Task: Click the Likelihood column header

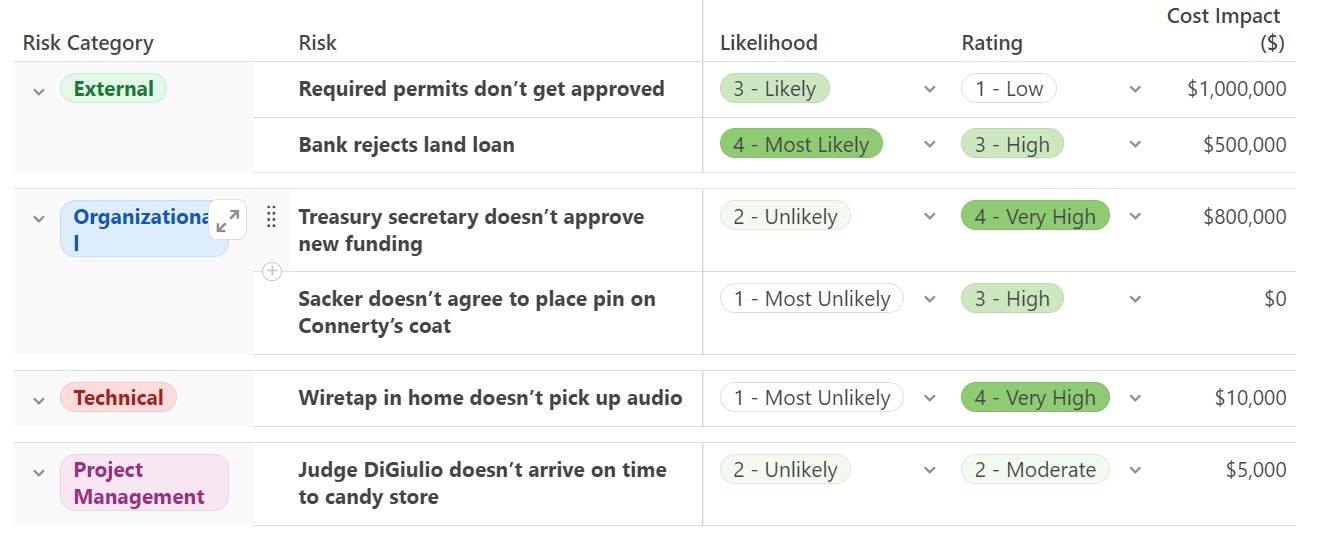Action: pyautogui.click(x=769, y=43)
